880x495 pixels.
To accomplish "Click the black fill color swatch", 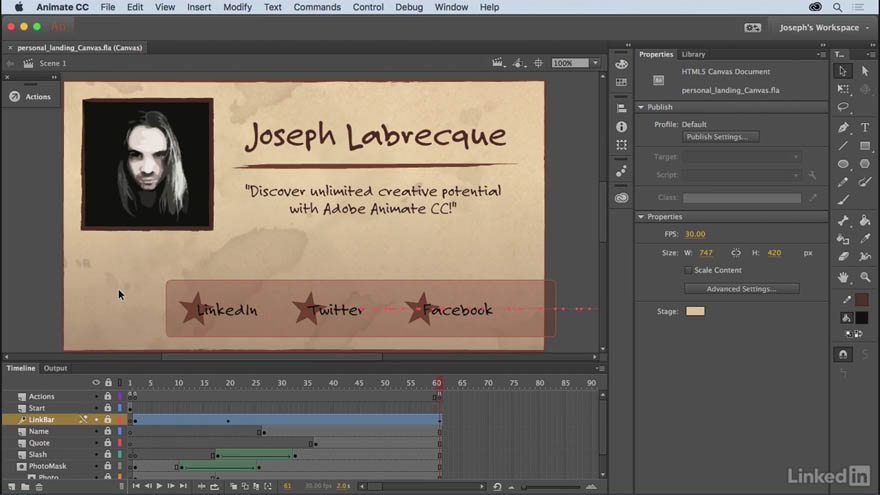I will 862,318.
